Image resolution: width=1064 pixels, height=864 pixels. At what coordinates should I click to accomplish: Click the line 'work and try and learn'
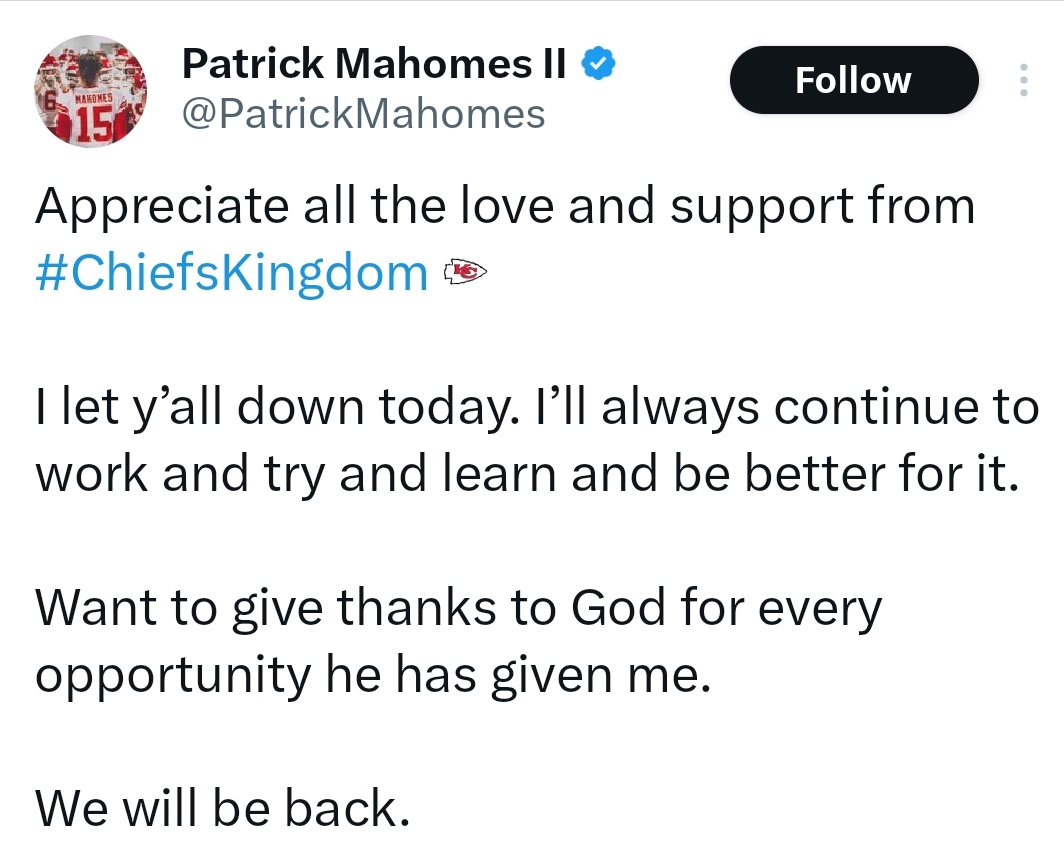pos(527,474)
